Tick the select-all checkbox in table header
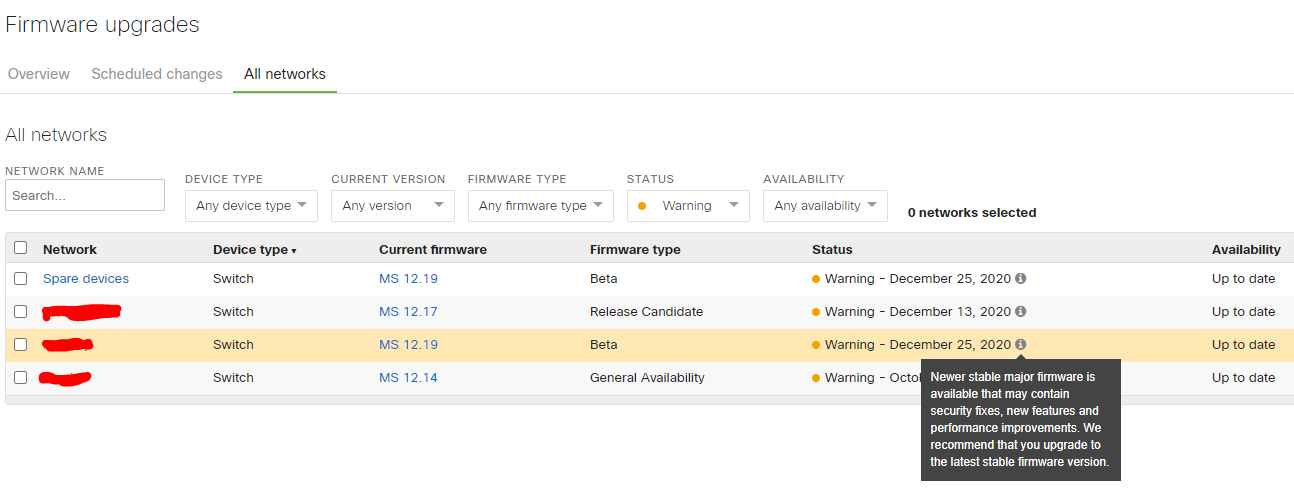 coord(20,248)
